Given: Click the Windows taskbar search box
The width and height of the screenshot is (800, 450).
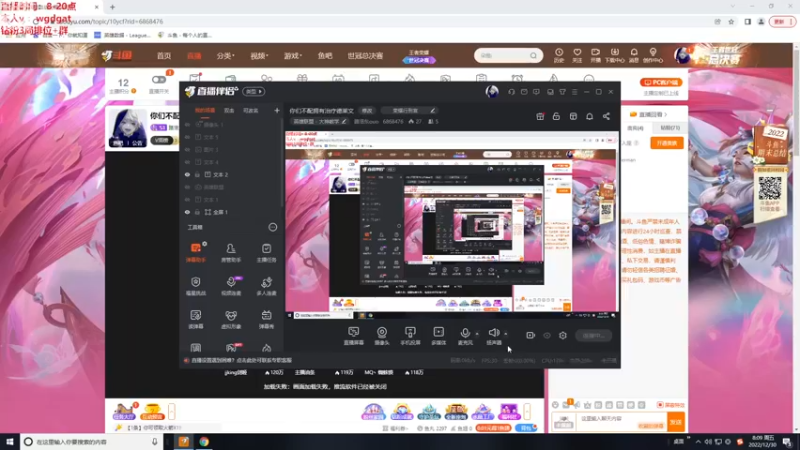Looking at the screenshot, I should [91, 442].
